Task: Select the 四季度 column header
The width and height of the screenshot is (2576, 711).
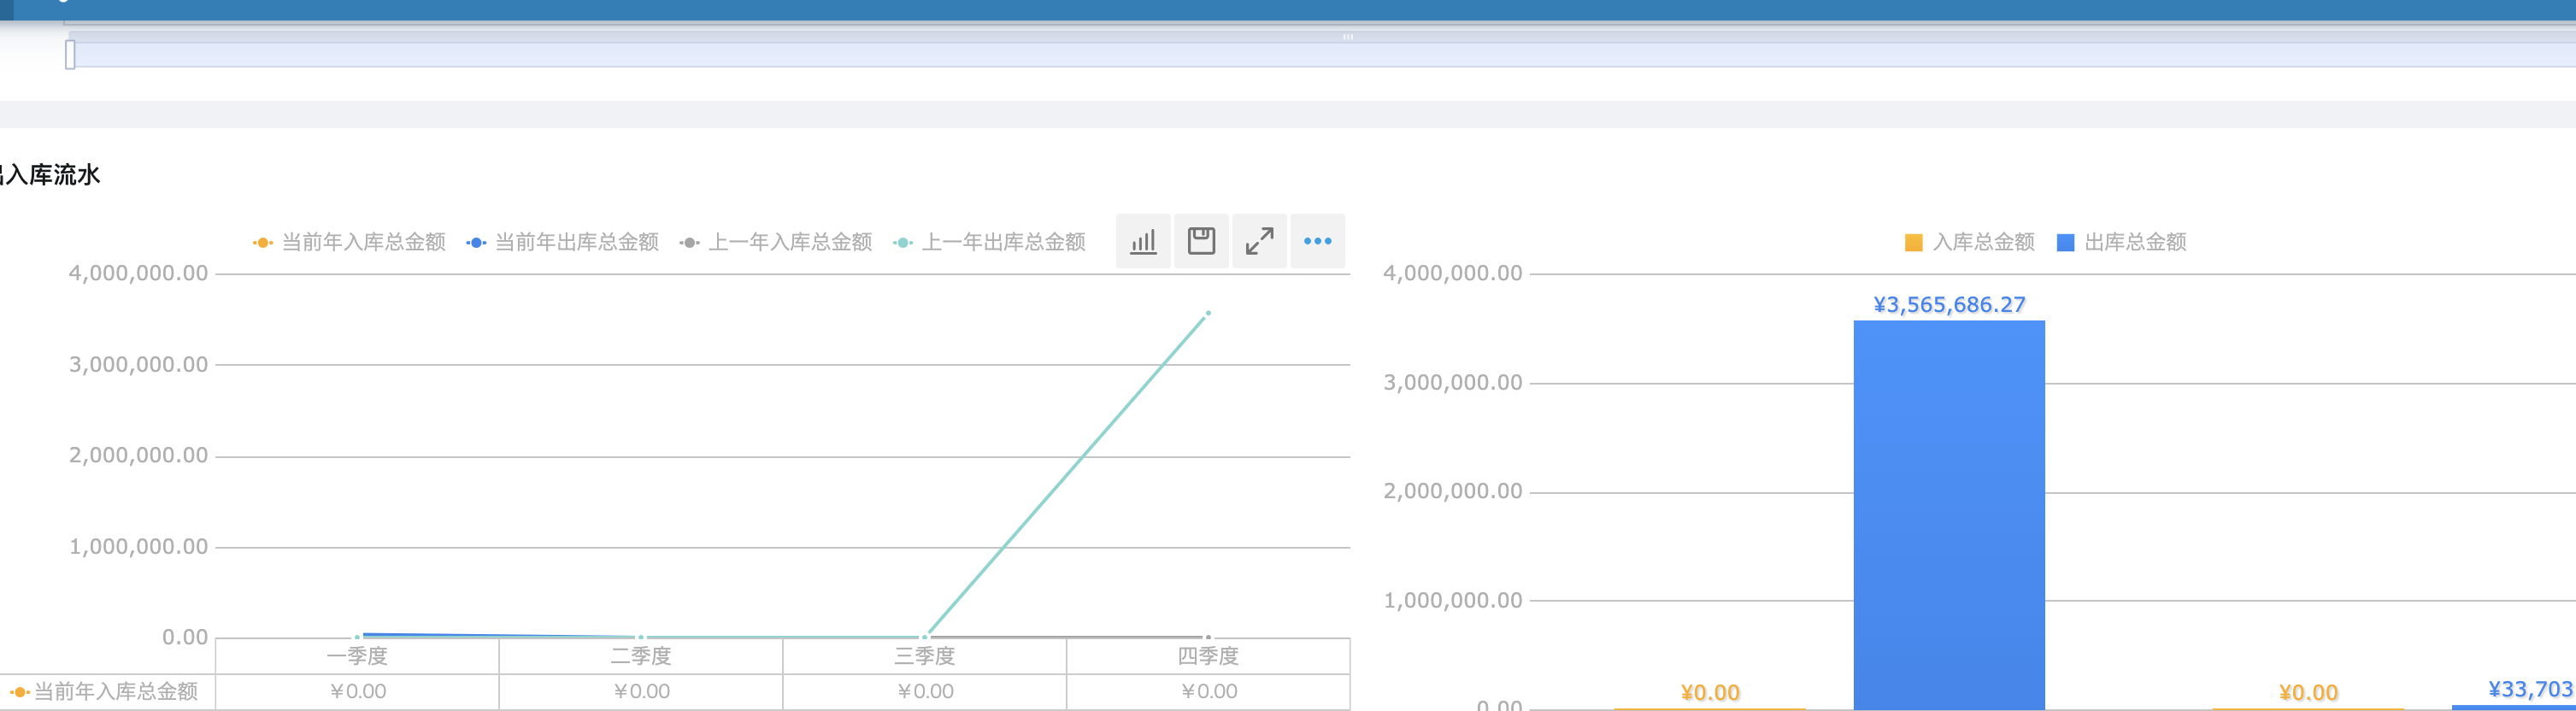Action: click(x=1208, y=656)
